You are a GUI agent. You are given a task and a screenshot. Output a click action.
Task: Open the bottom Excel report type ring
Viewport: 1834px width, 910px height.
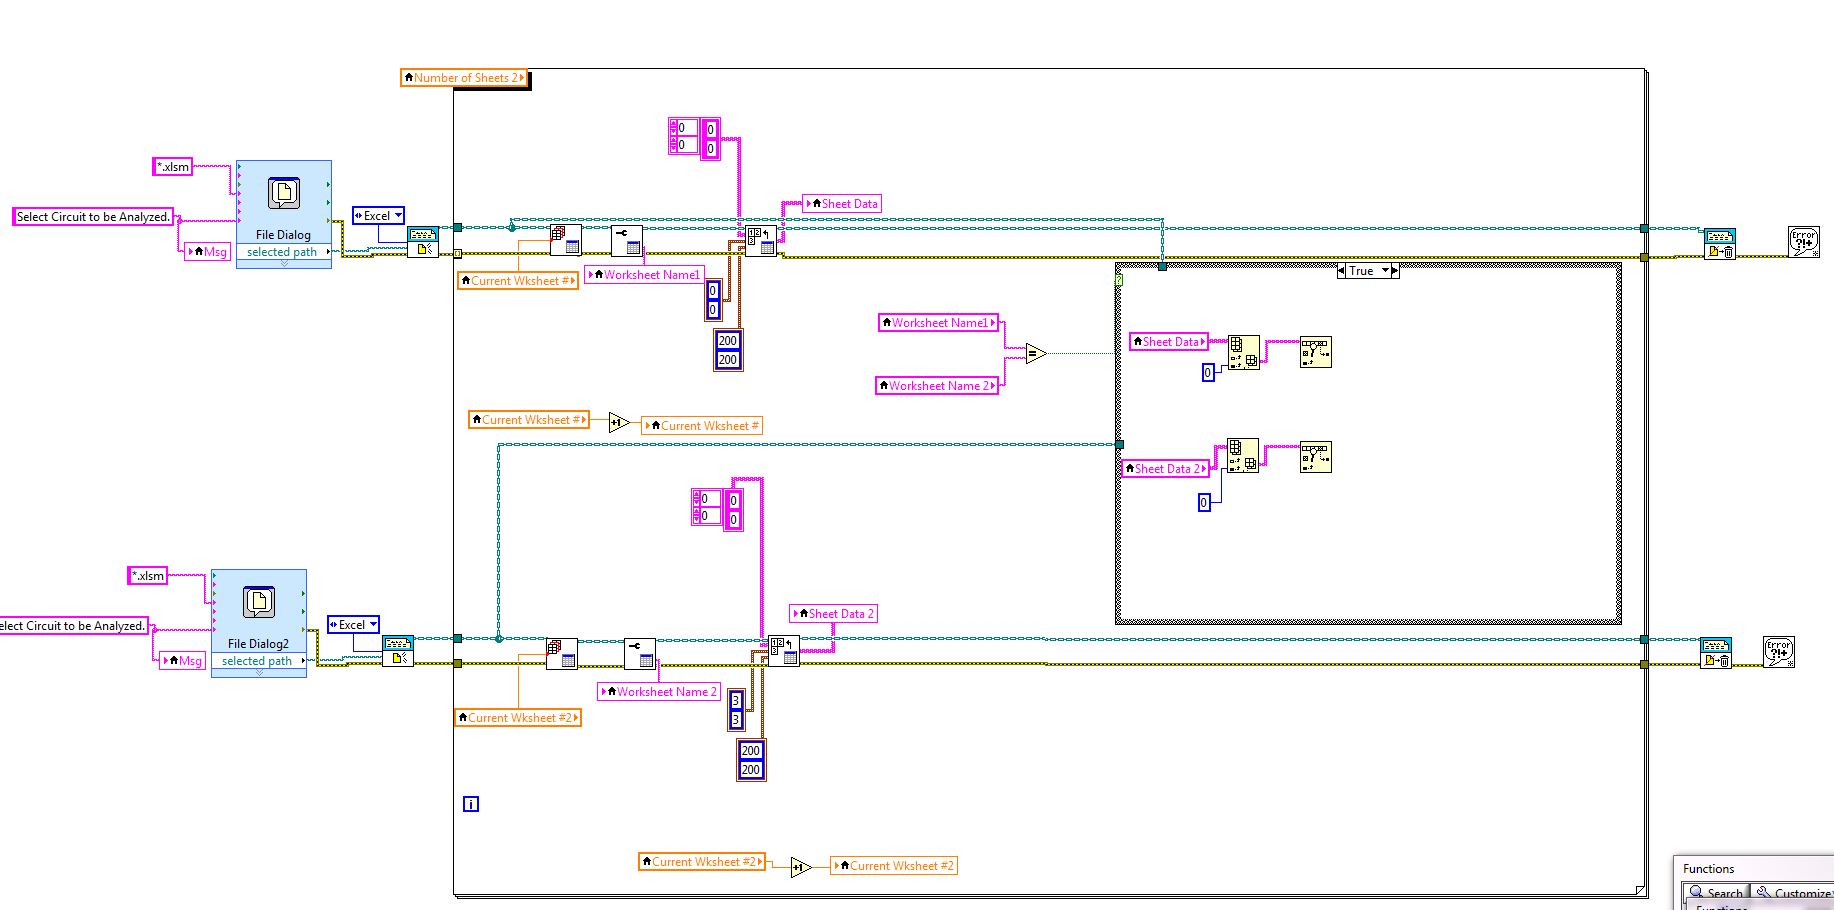tap(353, 625)
